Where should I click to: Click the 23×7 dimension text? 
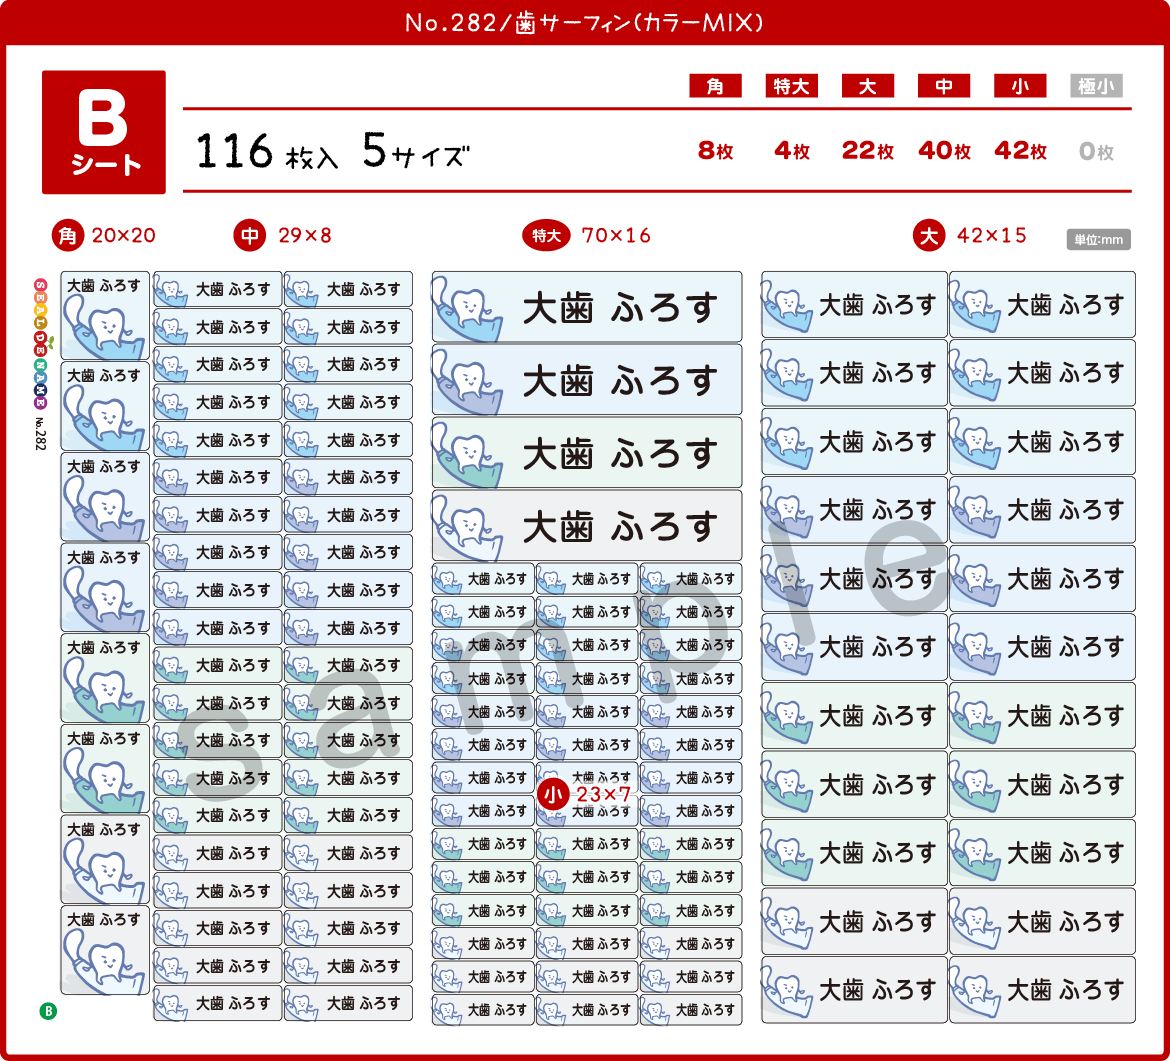[604, 795]
